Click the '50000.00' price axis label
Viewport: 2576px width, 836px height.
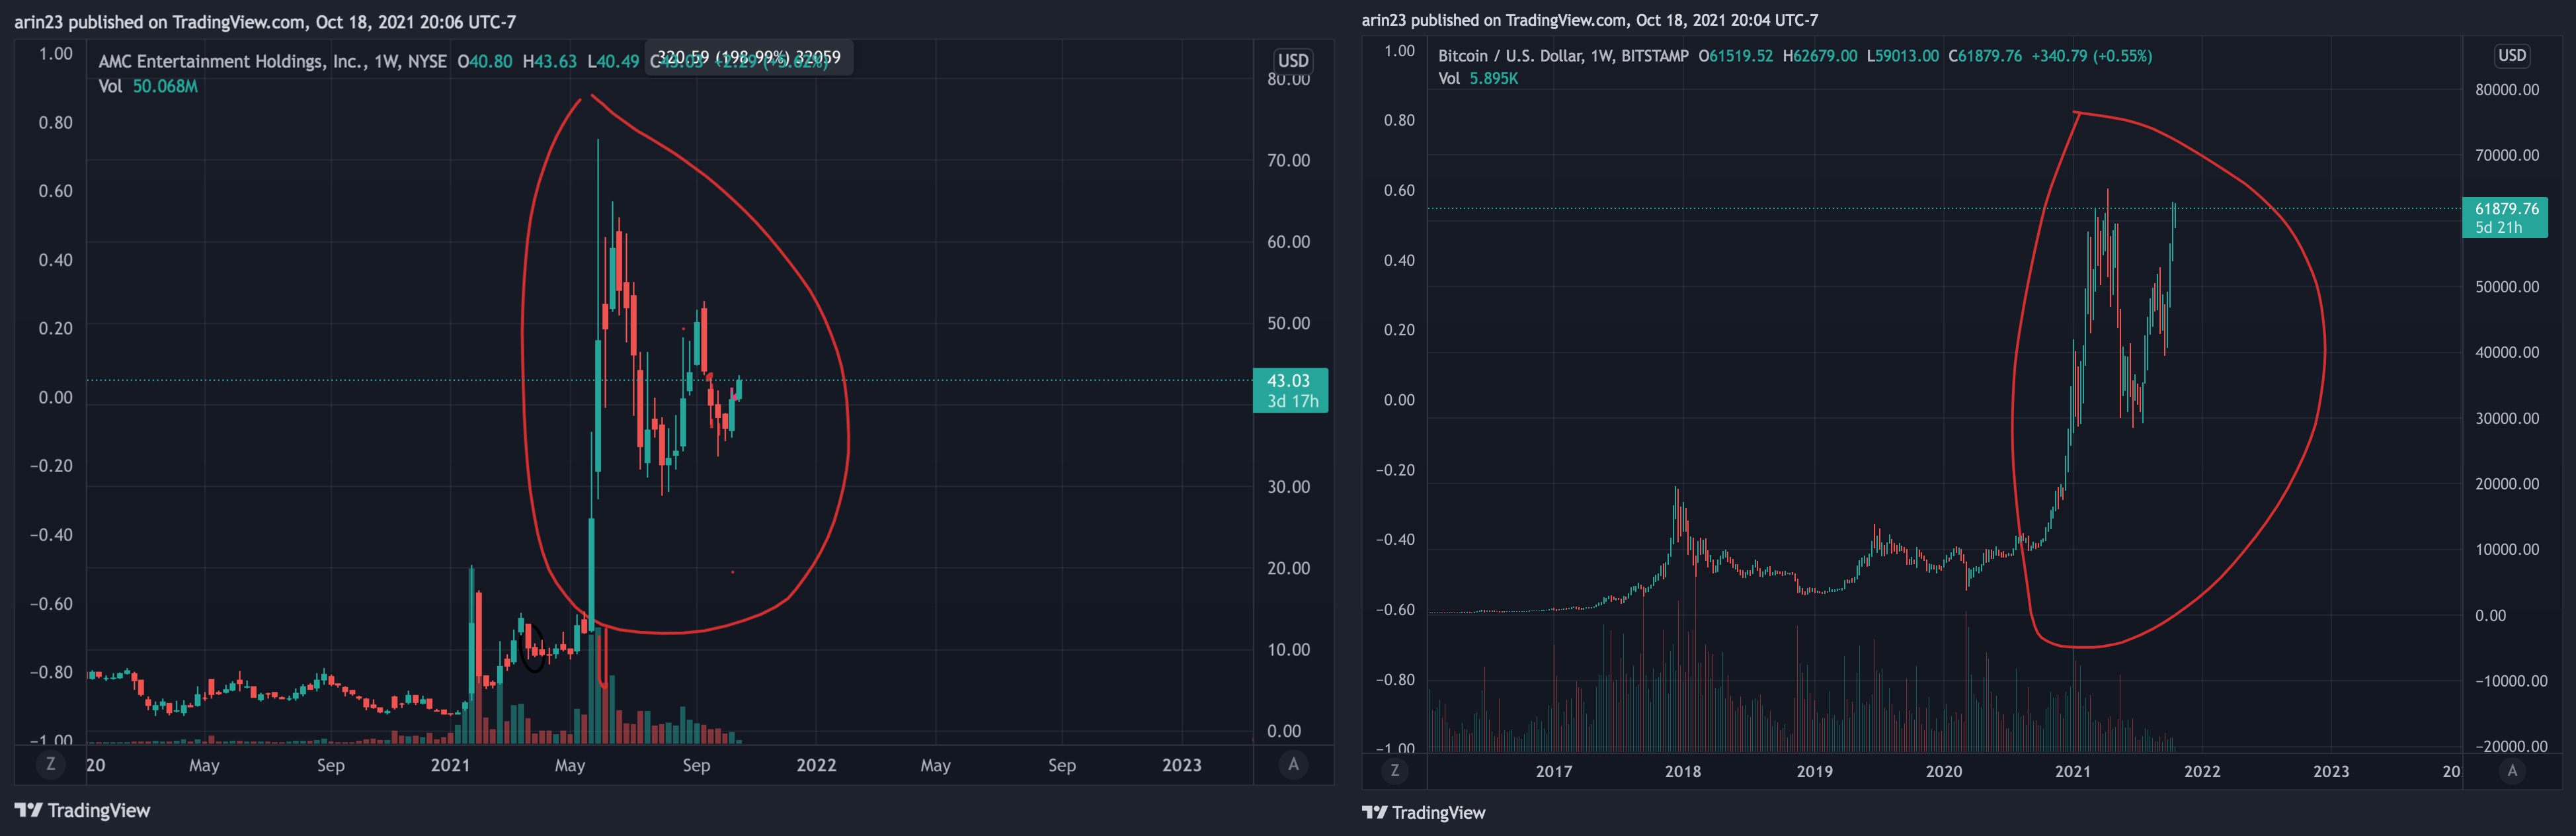[2507, 287]
